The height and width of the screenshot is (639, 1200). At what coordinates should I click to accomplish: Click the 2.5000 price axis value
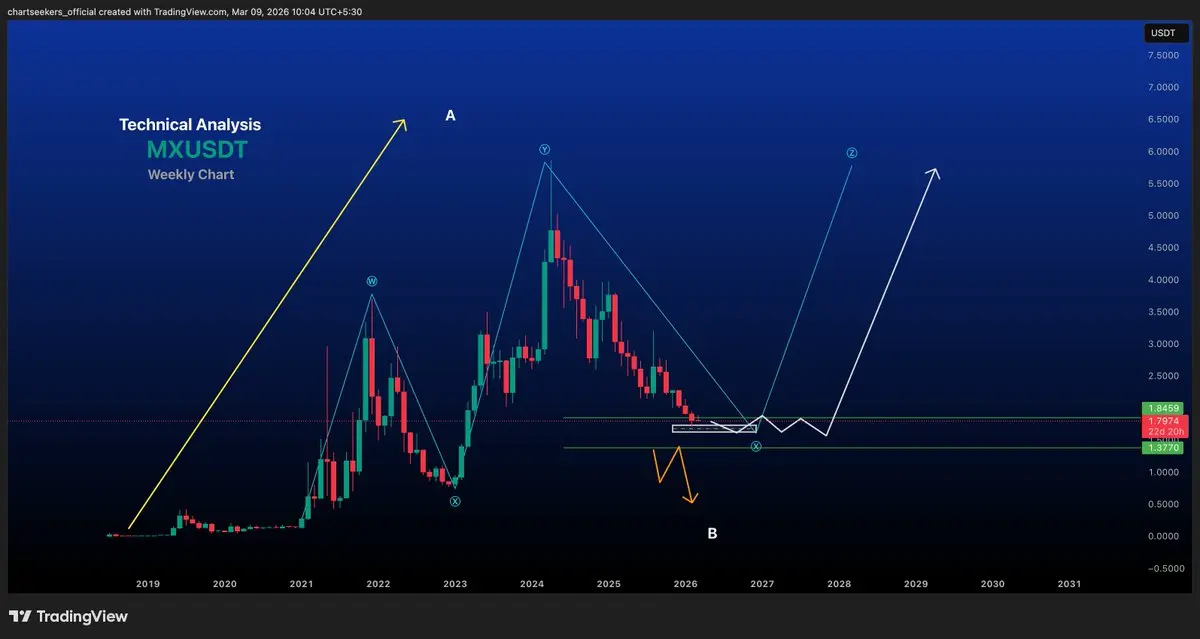coord(1162,376)
